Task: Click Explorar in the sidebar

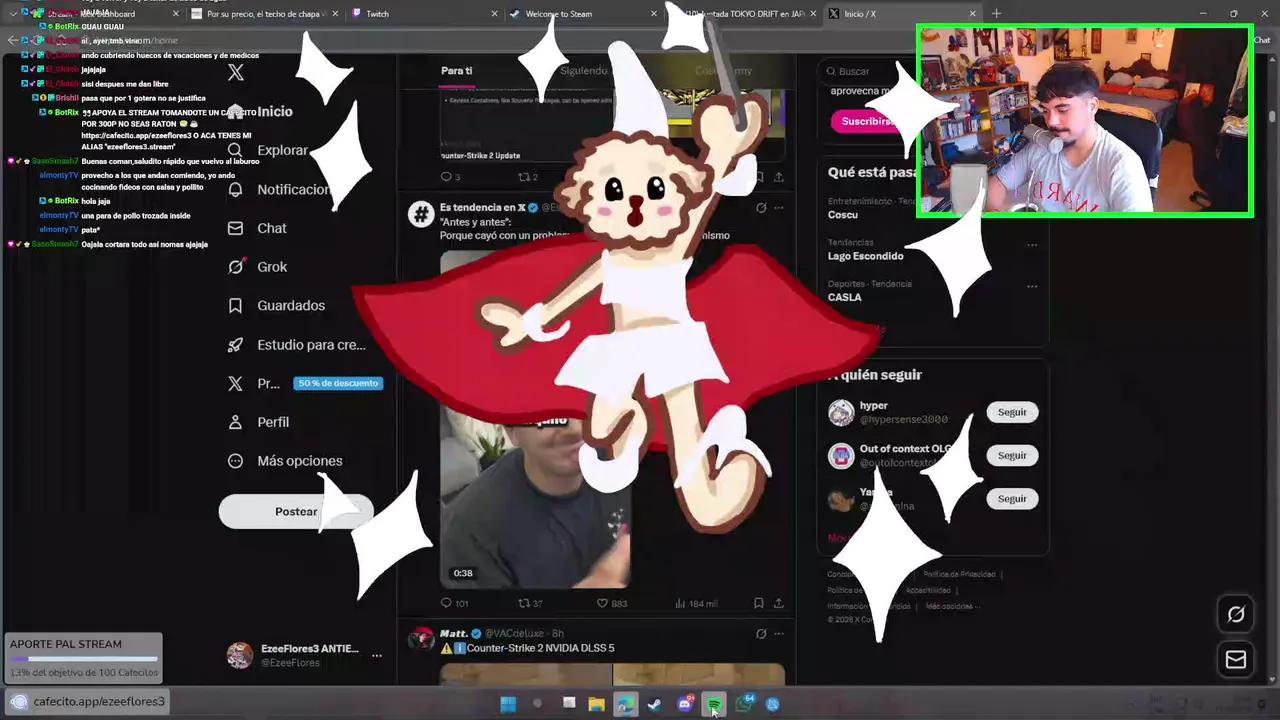Action: [x=268, y=150]
